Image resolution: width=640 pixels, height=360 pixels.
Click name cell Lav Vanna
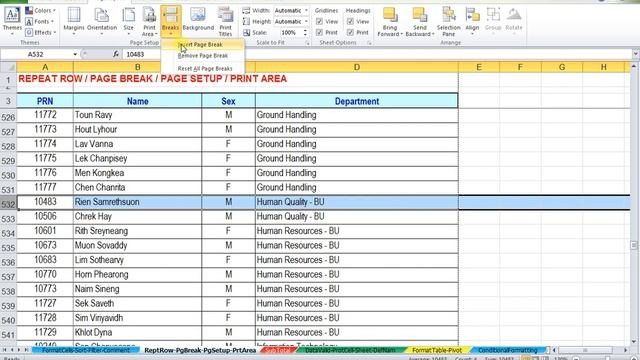(138, 144)
